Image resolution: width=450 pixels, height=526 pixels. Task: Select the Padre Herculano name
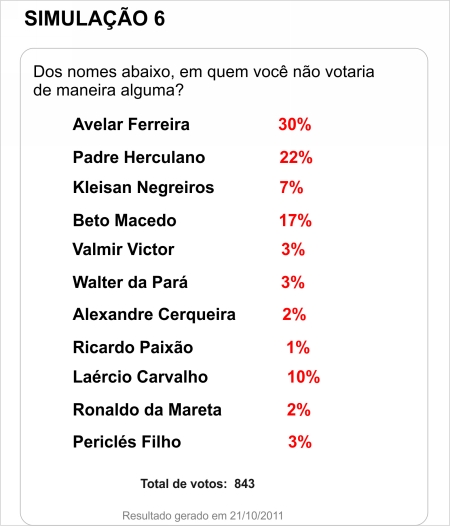pos(139,157)
